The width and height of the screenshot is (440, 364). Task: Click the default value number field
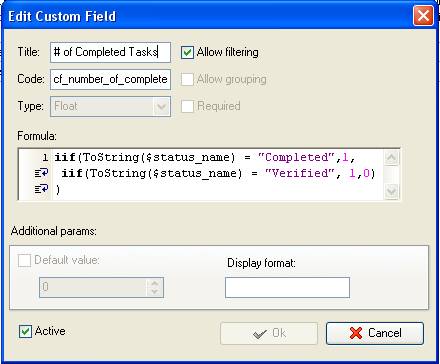coord(94,287)
